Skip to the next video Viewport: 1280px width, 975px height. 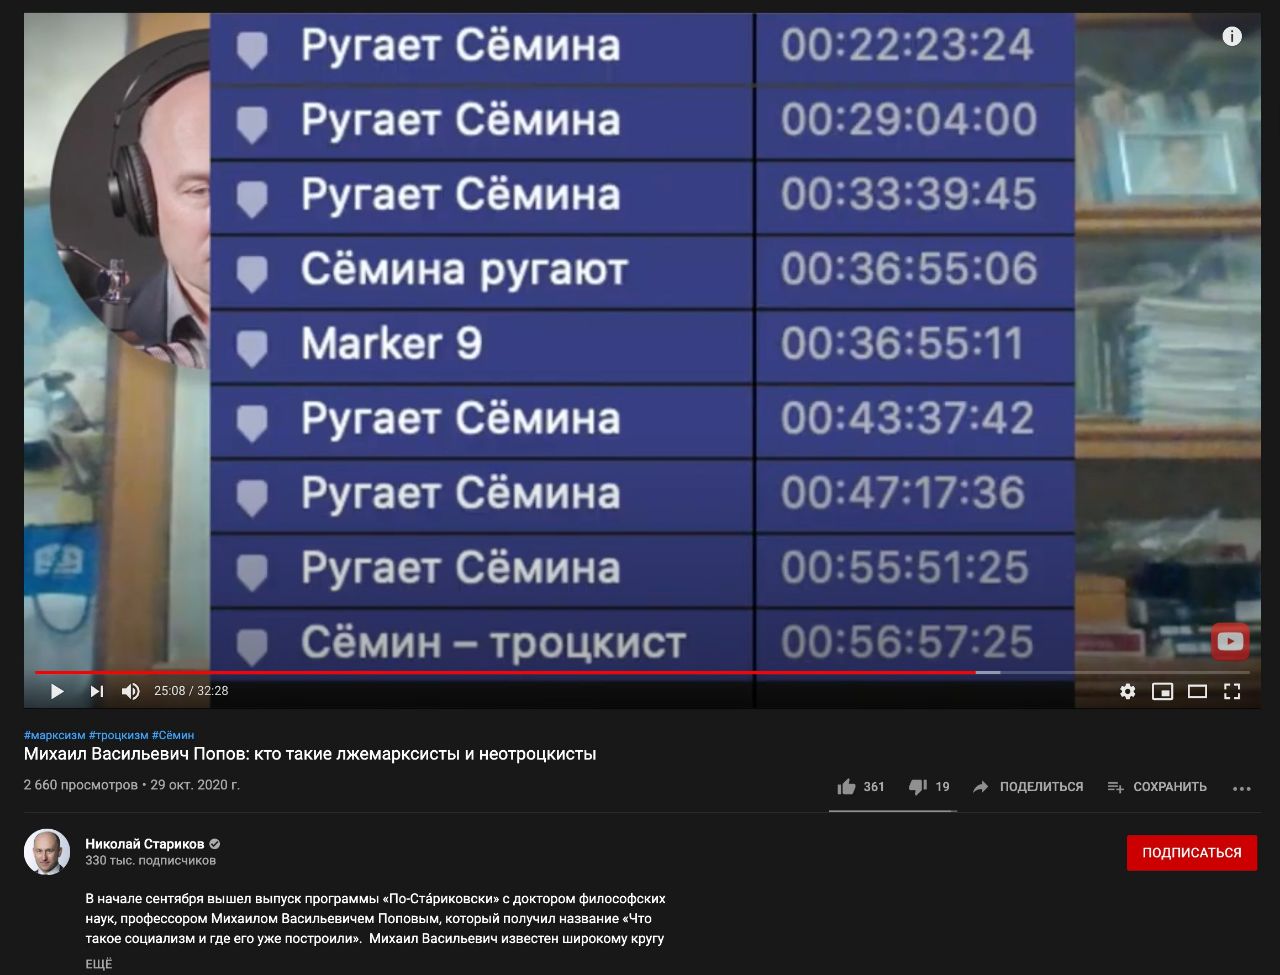[x=96, y=691]
